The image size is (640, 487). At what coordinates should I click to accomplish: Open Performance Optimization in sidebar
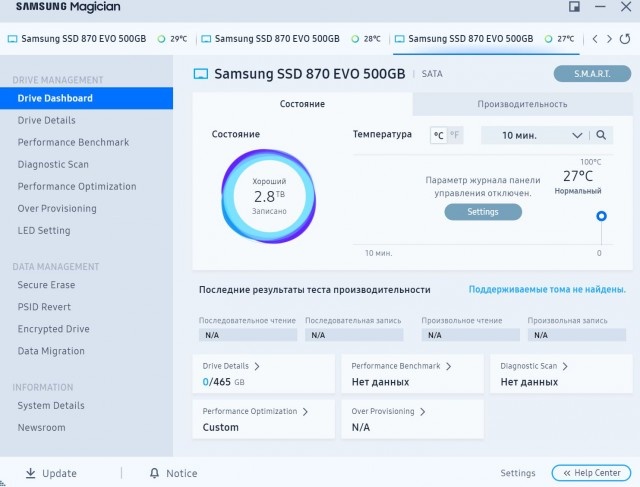click(87, 186)
